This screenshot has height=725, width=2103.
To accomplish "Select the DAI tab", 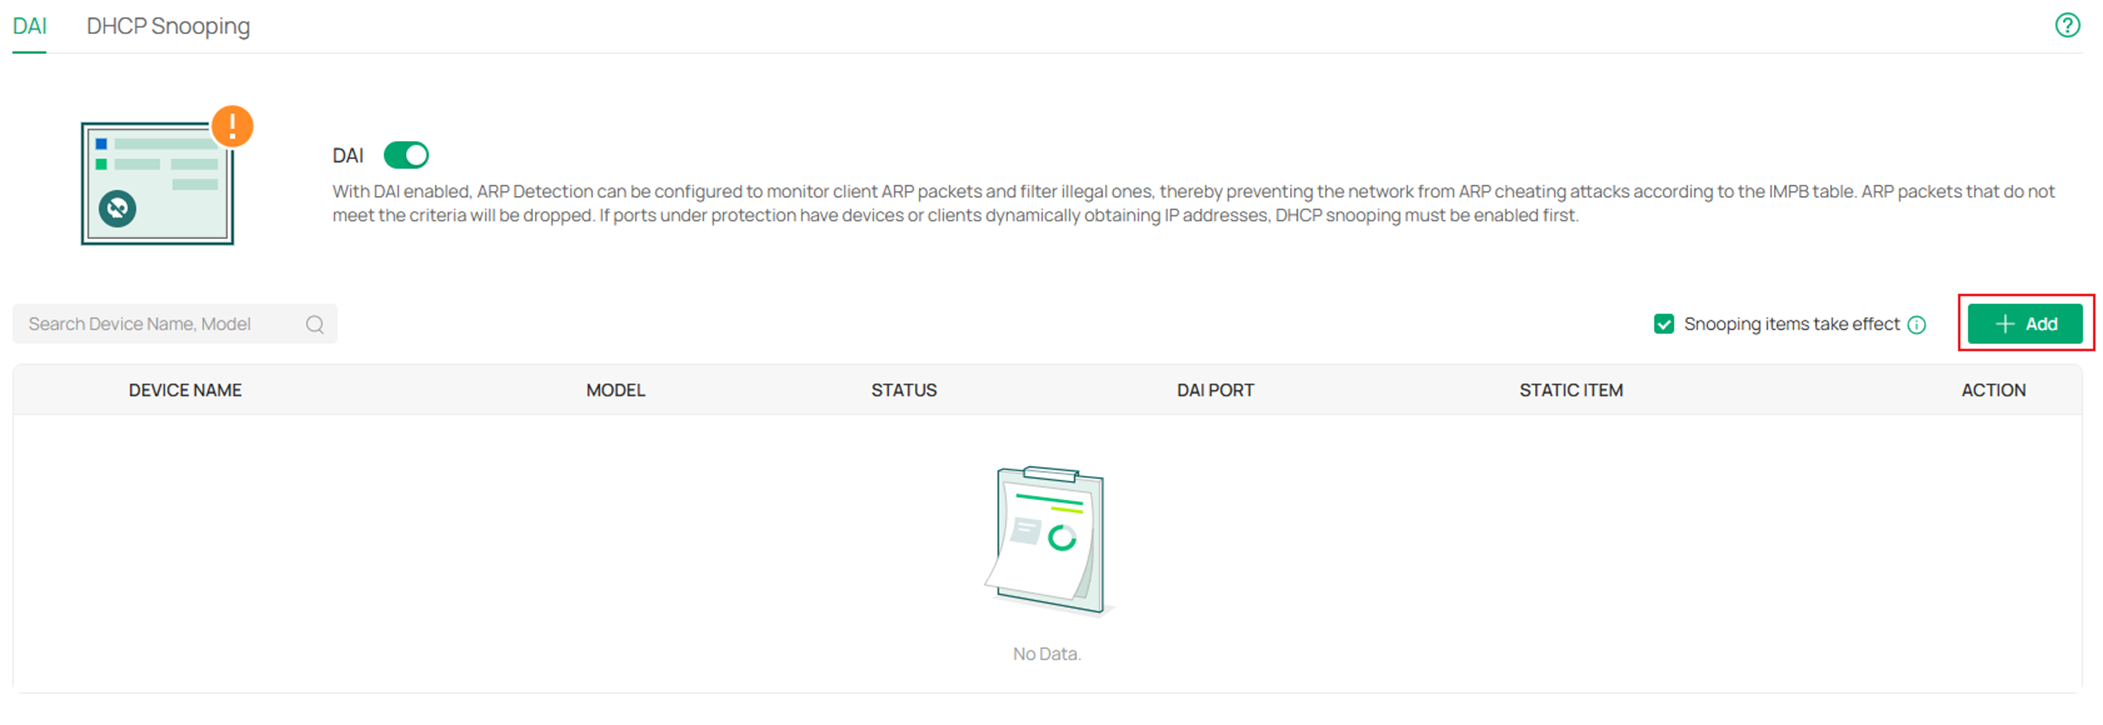I will coord(28,26).
